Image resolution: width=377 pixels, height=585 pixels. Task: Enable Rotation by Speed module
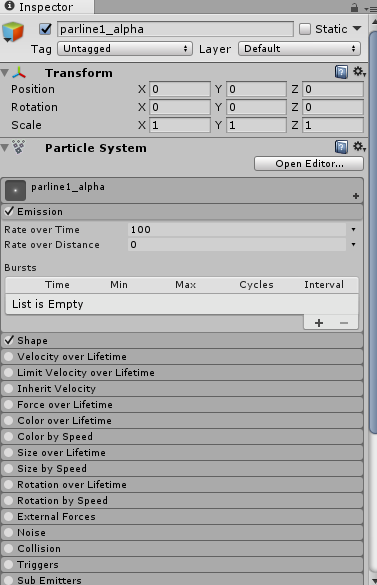click(8, 500)
